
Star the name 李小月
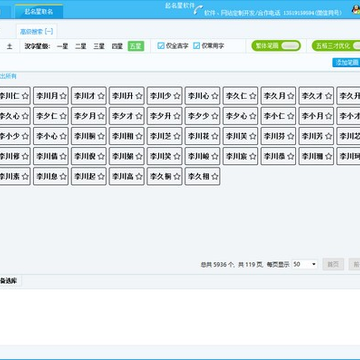coord(329,116)
